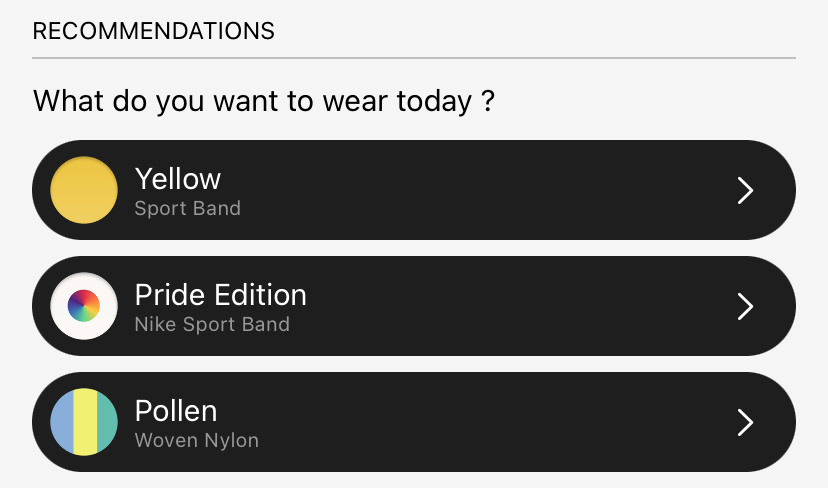The height and width of the screenshot is (488, 828).
Task: Click empty middle area of Pollen row
Action: tap(475, 423)
